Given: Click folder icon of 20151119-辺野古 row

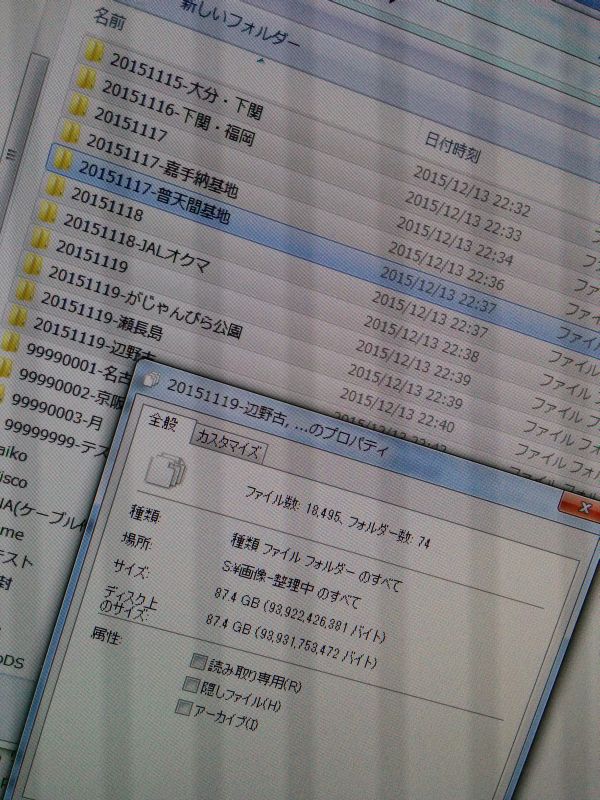Looking at the screenshot, I should 18,316.
